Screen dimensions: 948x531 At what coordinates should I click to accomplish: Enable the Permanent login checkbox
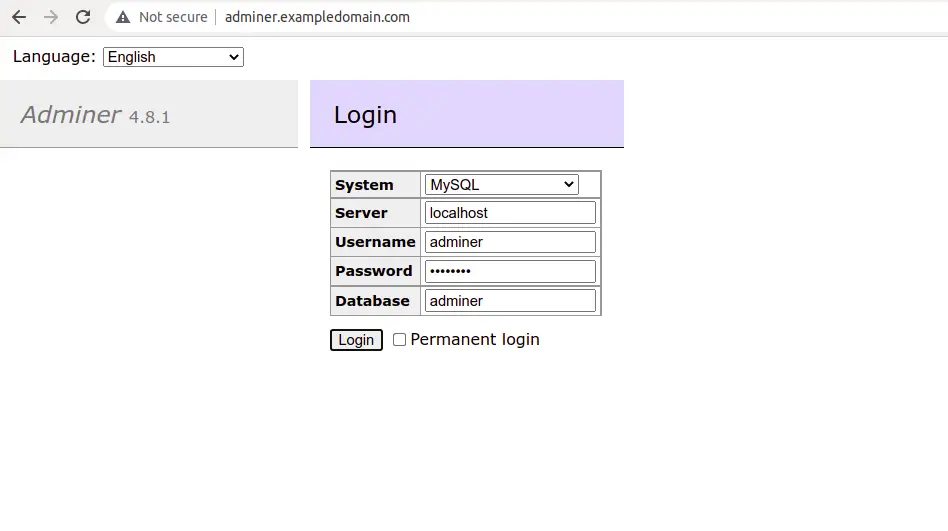click(x=400, y=340)
